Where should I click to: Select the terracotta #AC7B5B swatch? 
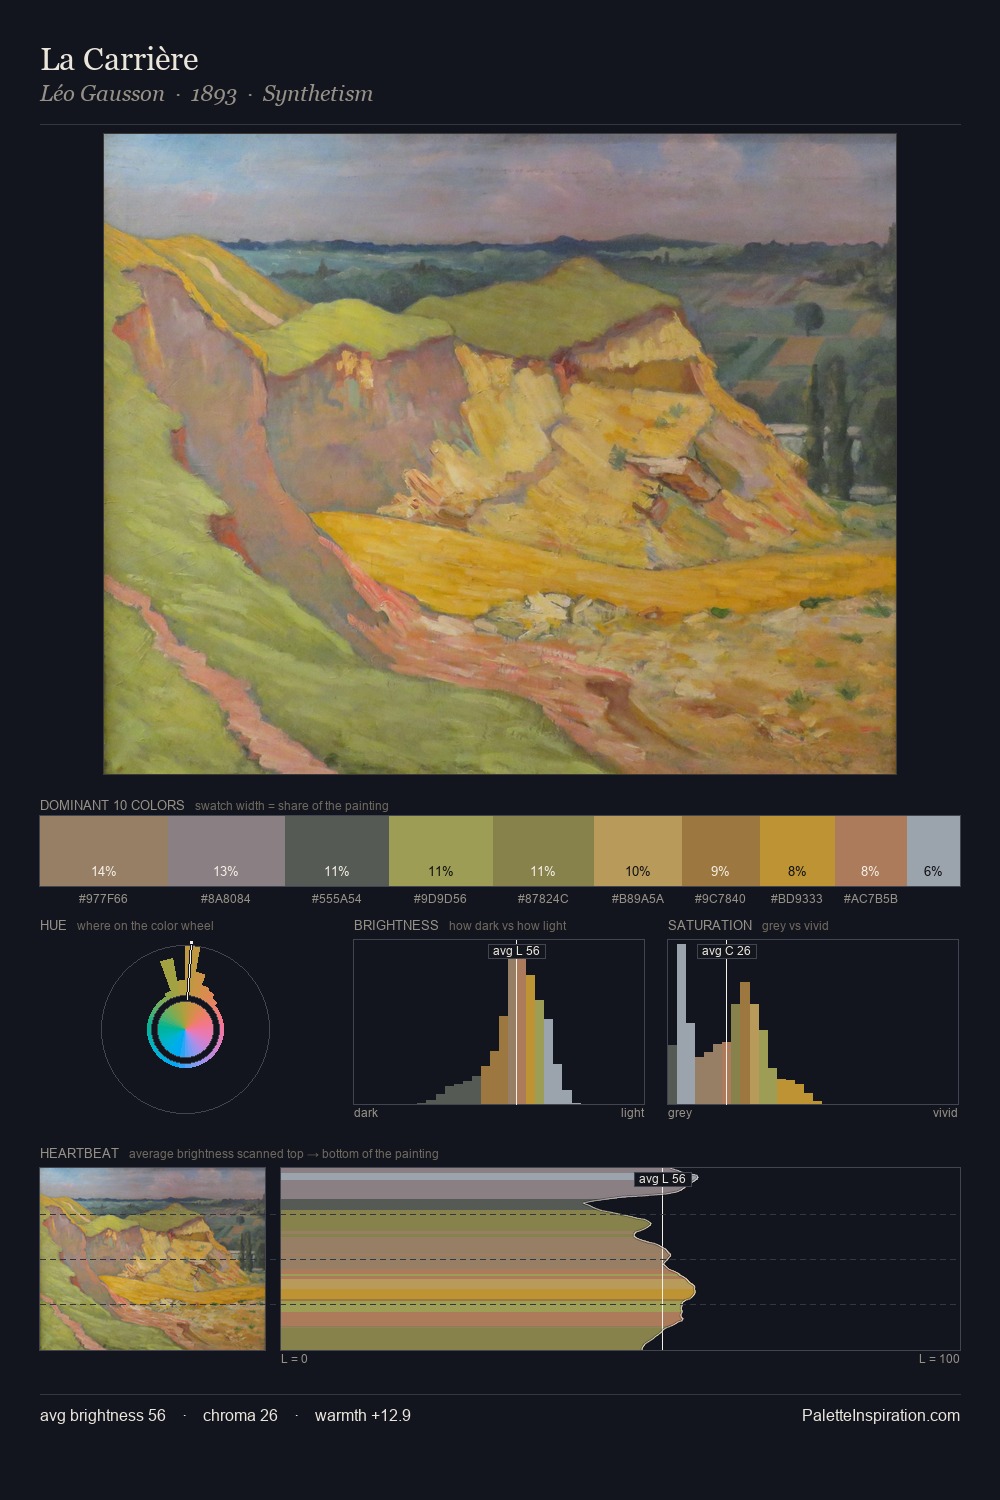[871, 851]
